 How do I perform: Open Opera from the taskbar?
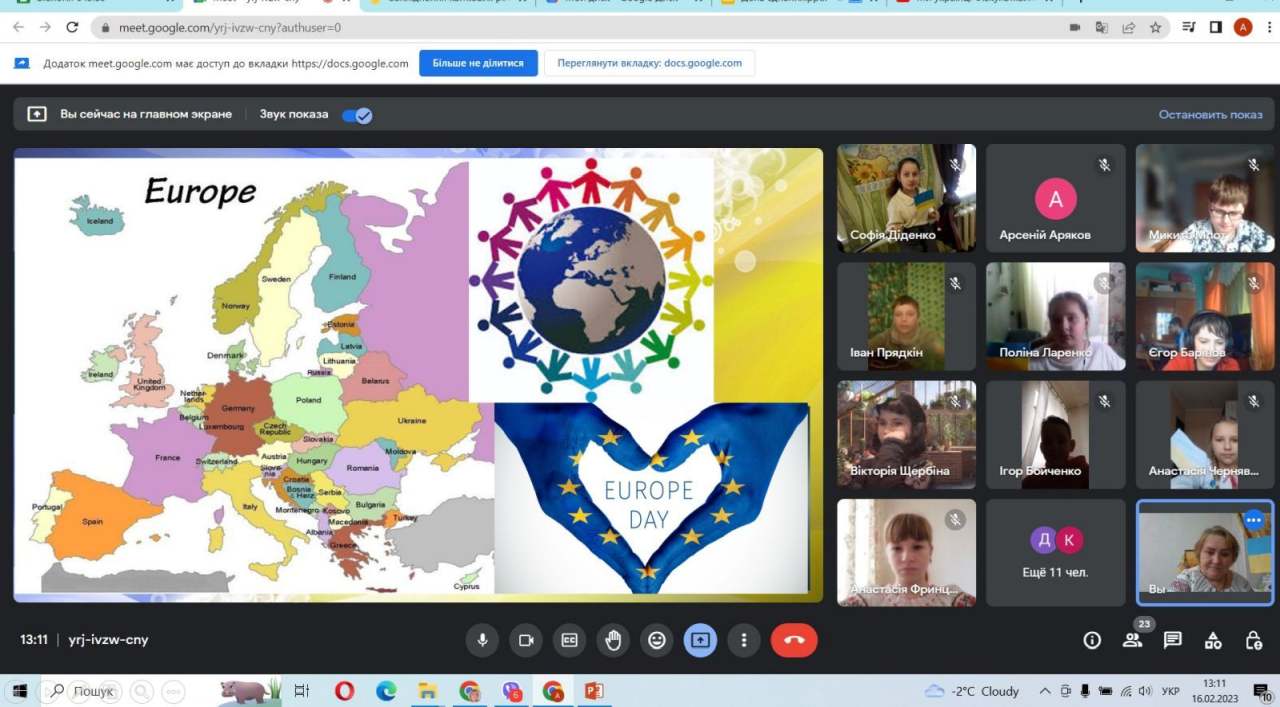click(344, 691)
